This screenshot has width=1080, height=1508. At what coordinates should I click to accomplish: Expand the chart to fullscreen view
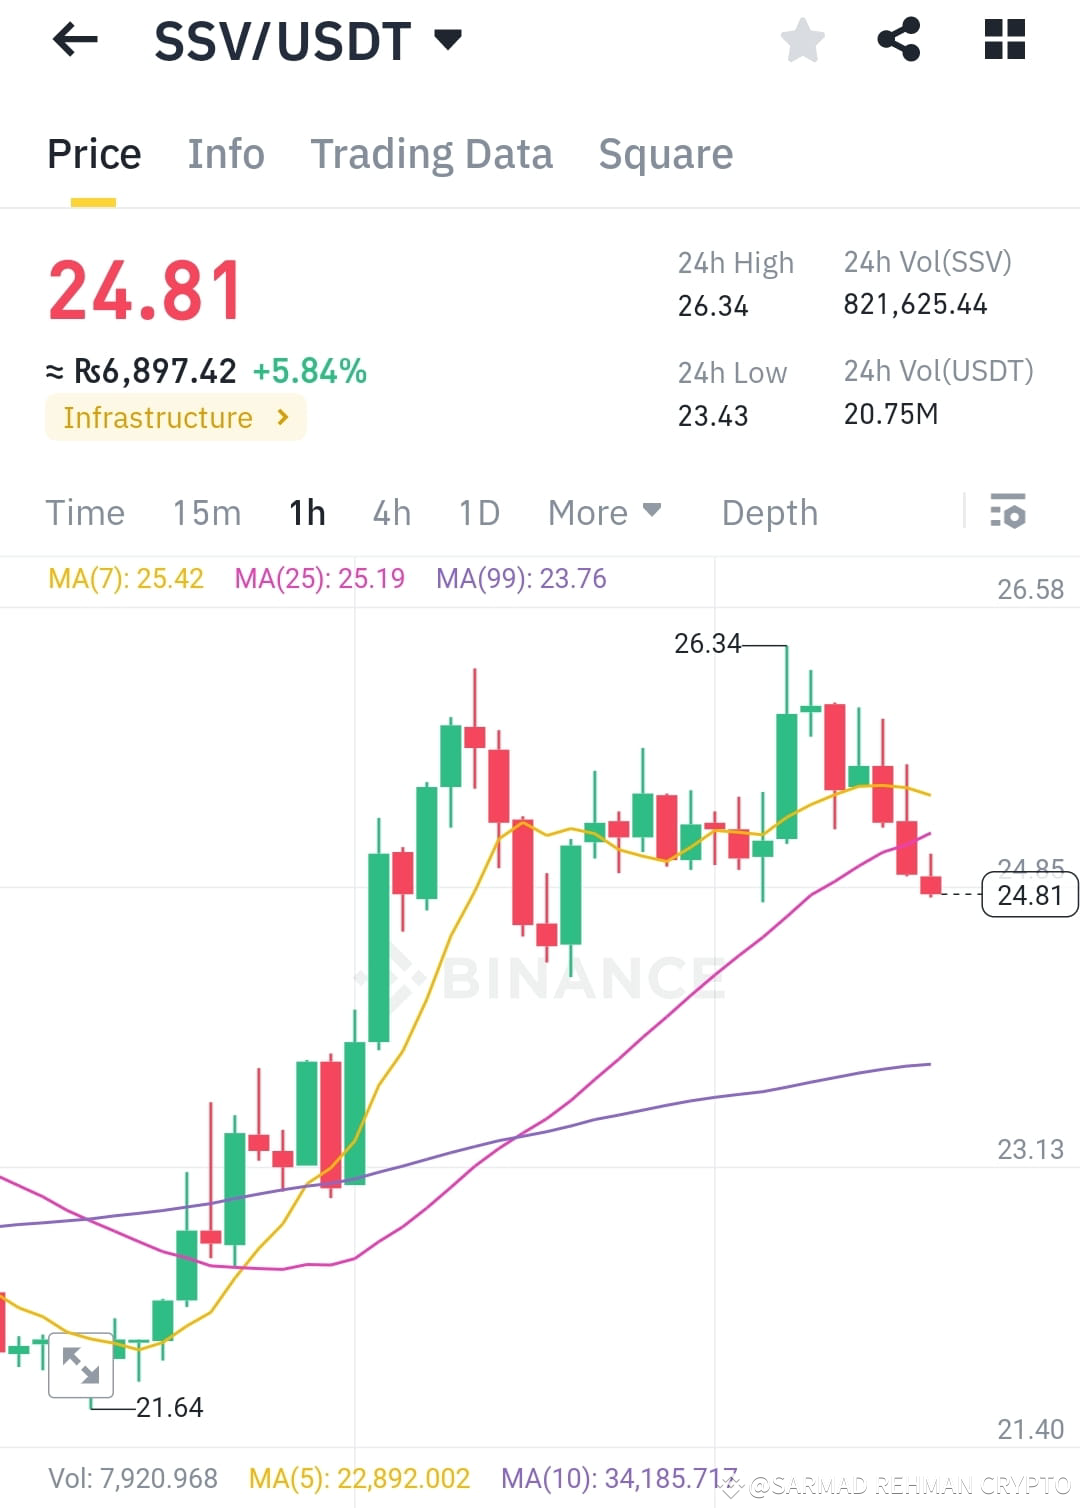pyautogui.click(x=81, y=1365)
